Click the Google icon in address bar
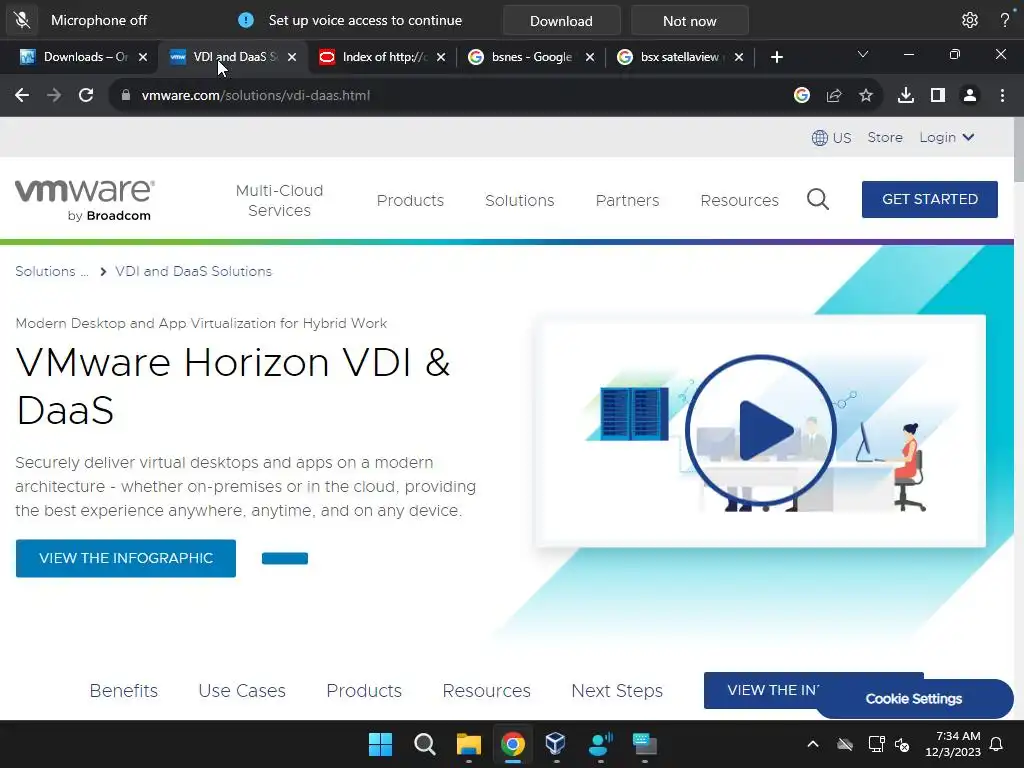Viewport: 1024px width, 768px height. pos(802,95)
